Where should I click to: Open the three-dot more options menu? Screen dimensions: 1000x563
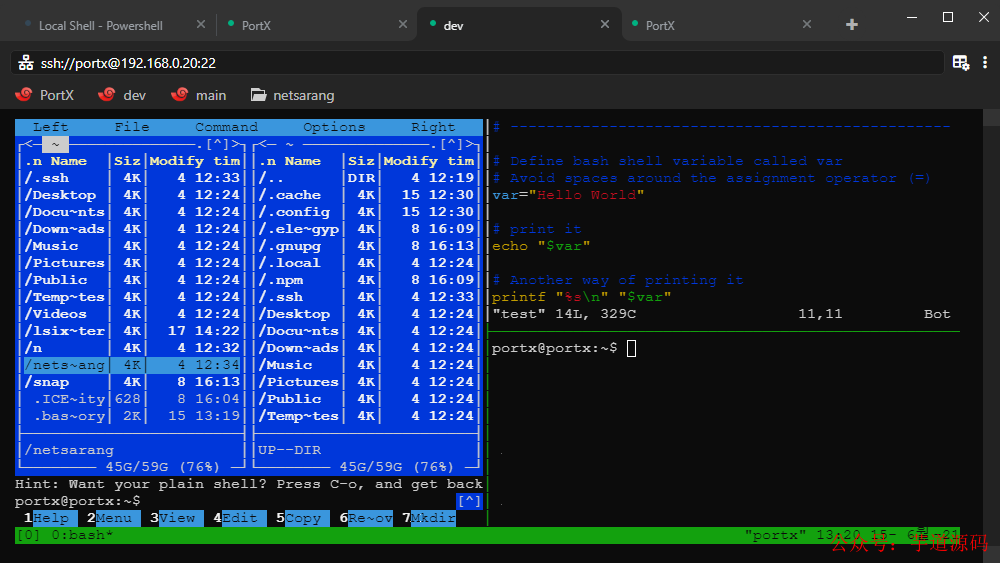985,62
